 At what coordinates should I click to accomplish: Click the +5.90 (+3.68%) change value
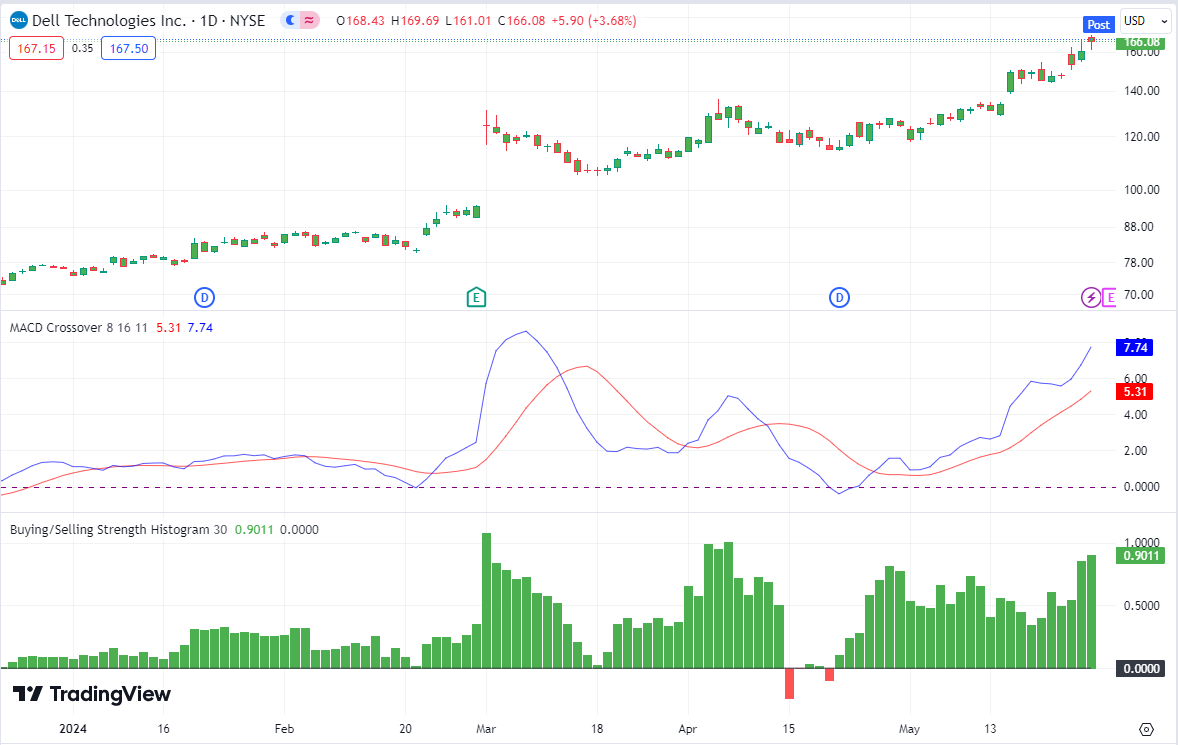[x=594, y=21]
